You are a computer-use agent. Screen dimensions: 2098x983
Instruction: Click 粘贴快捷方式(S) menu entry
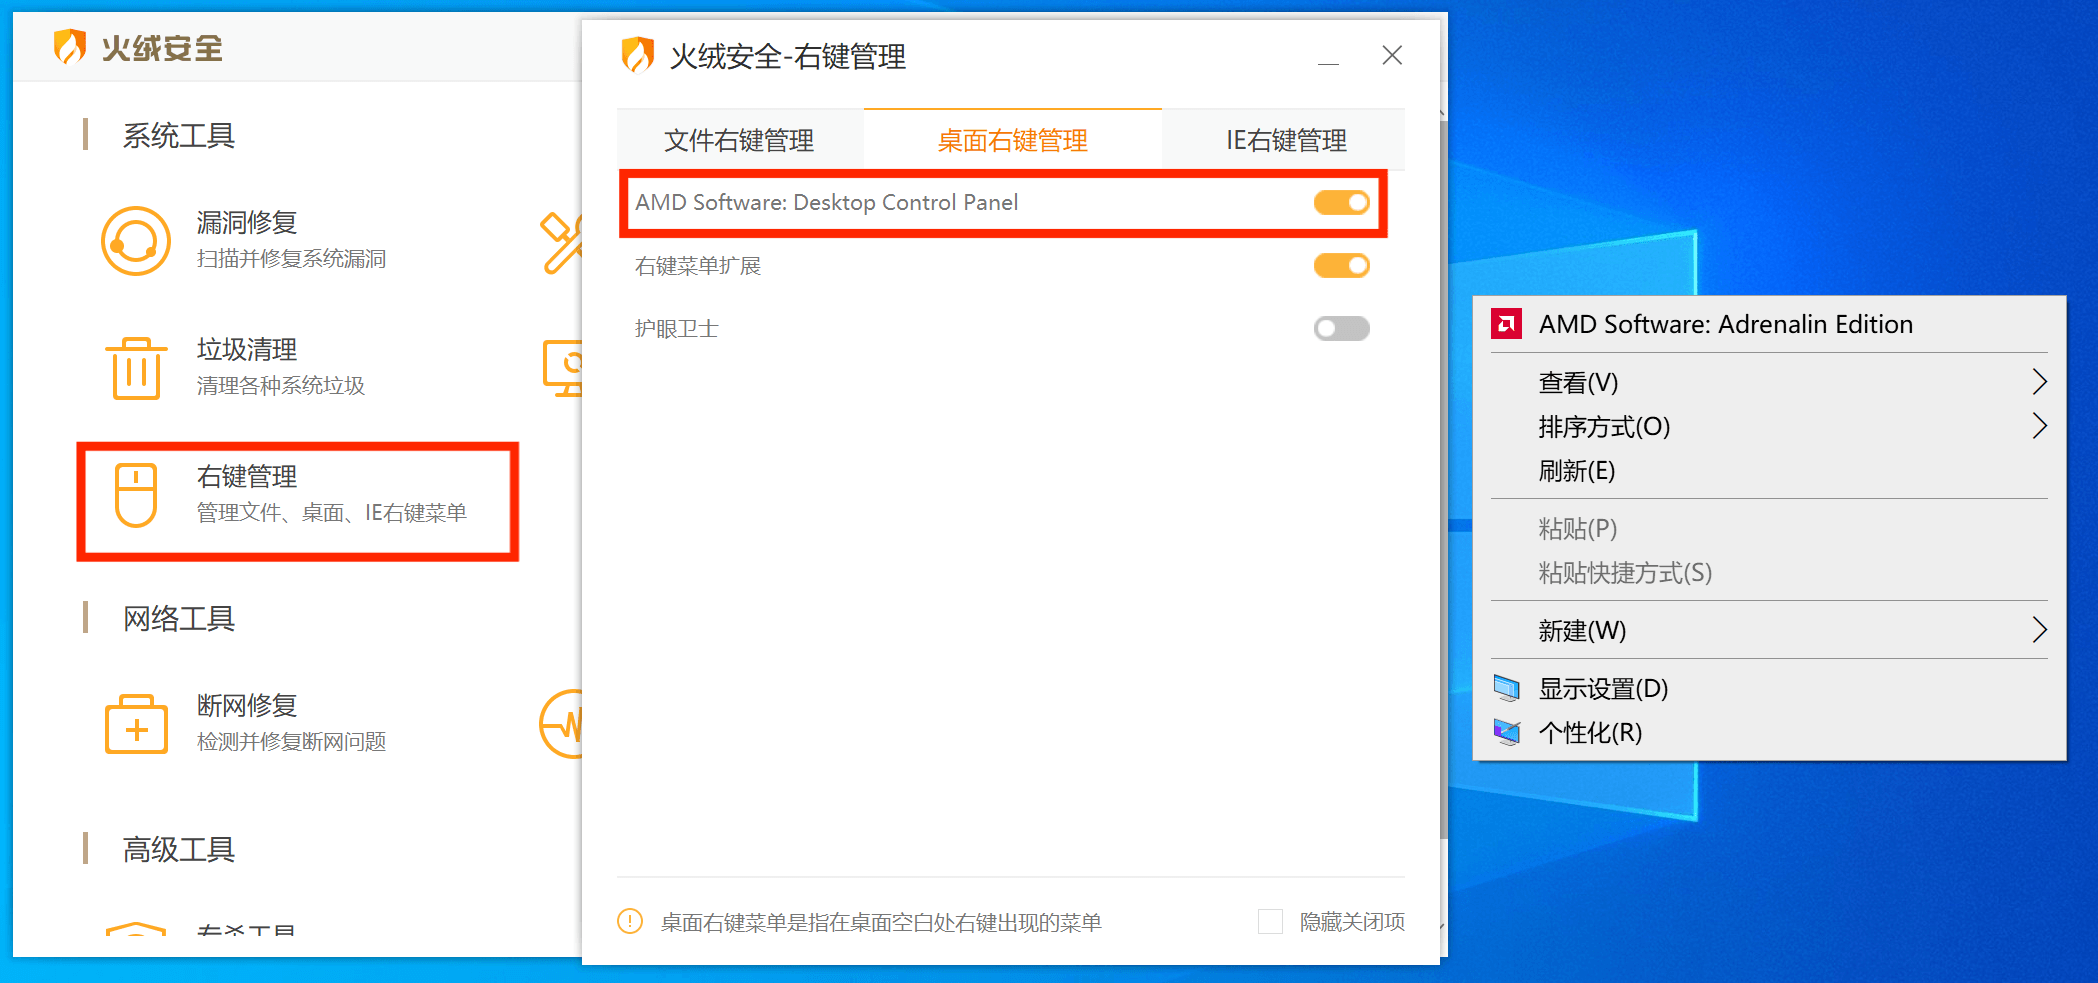click(x=1769, y=572)
